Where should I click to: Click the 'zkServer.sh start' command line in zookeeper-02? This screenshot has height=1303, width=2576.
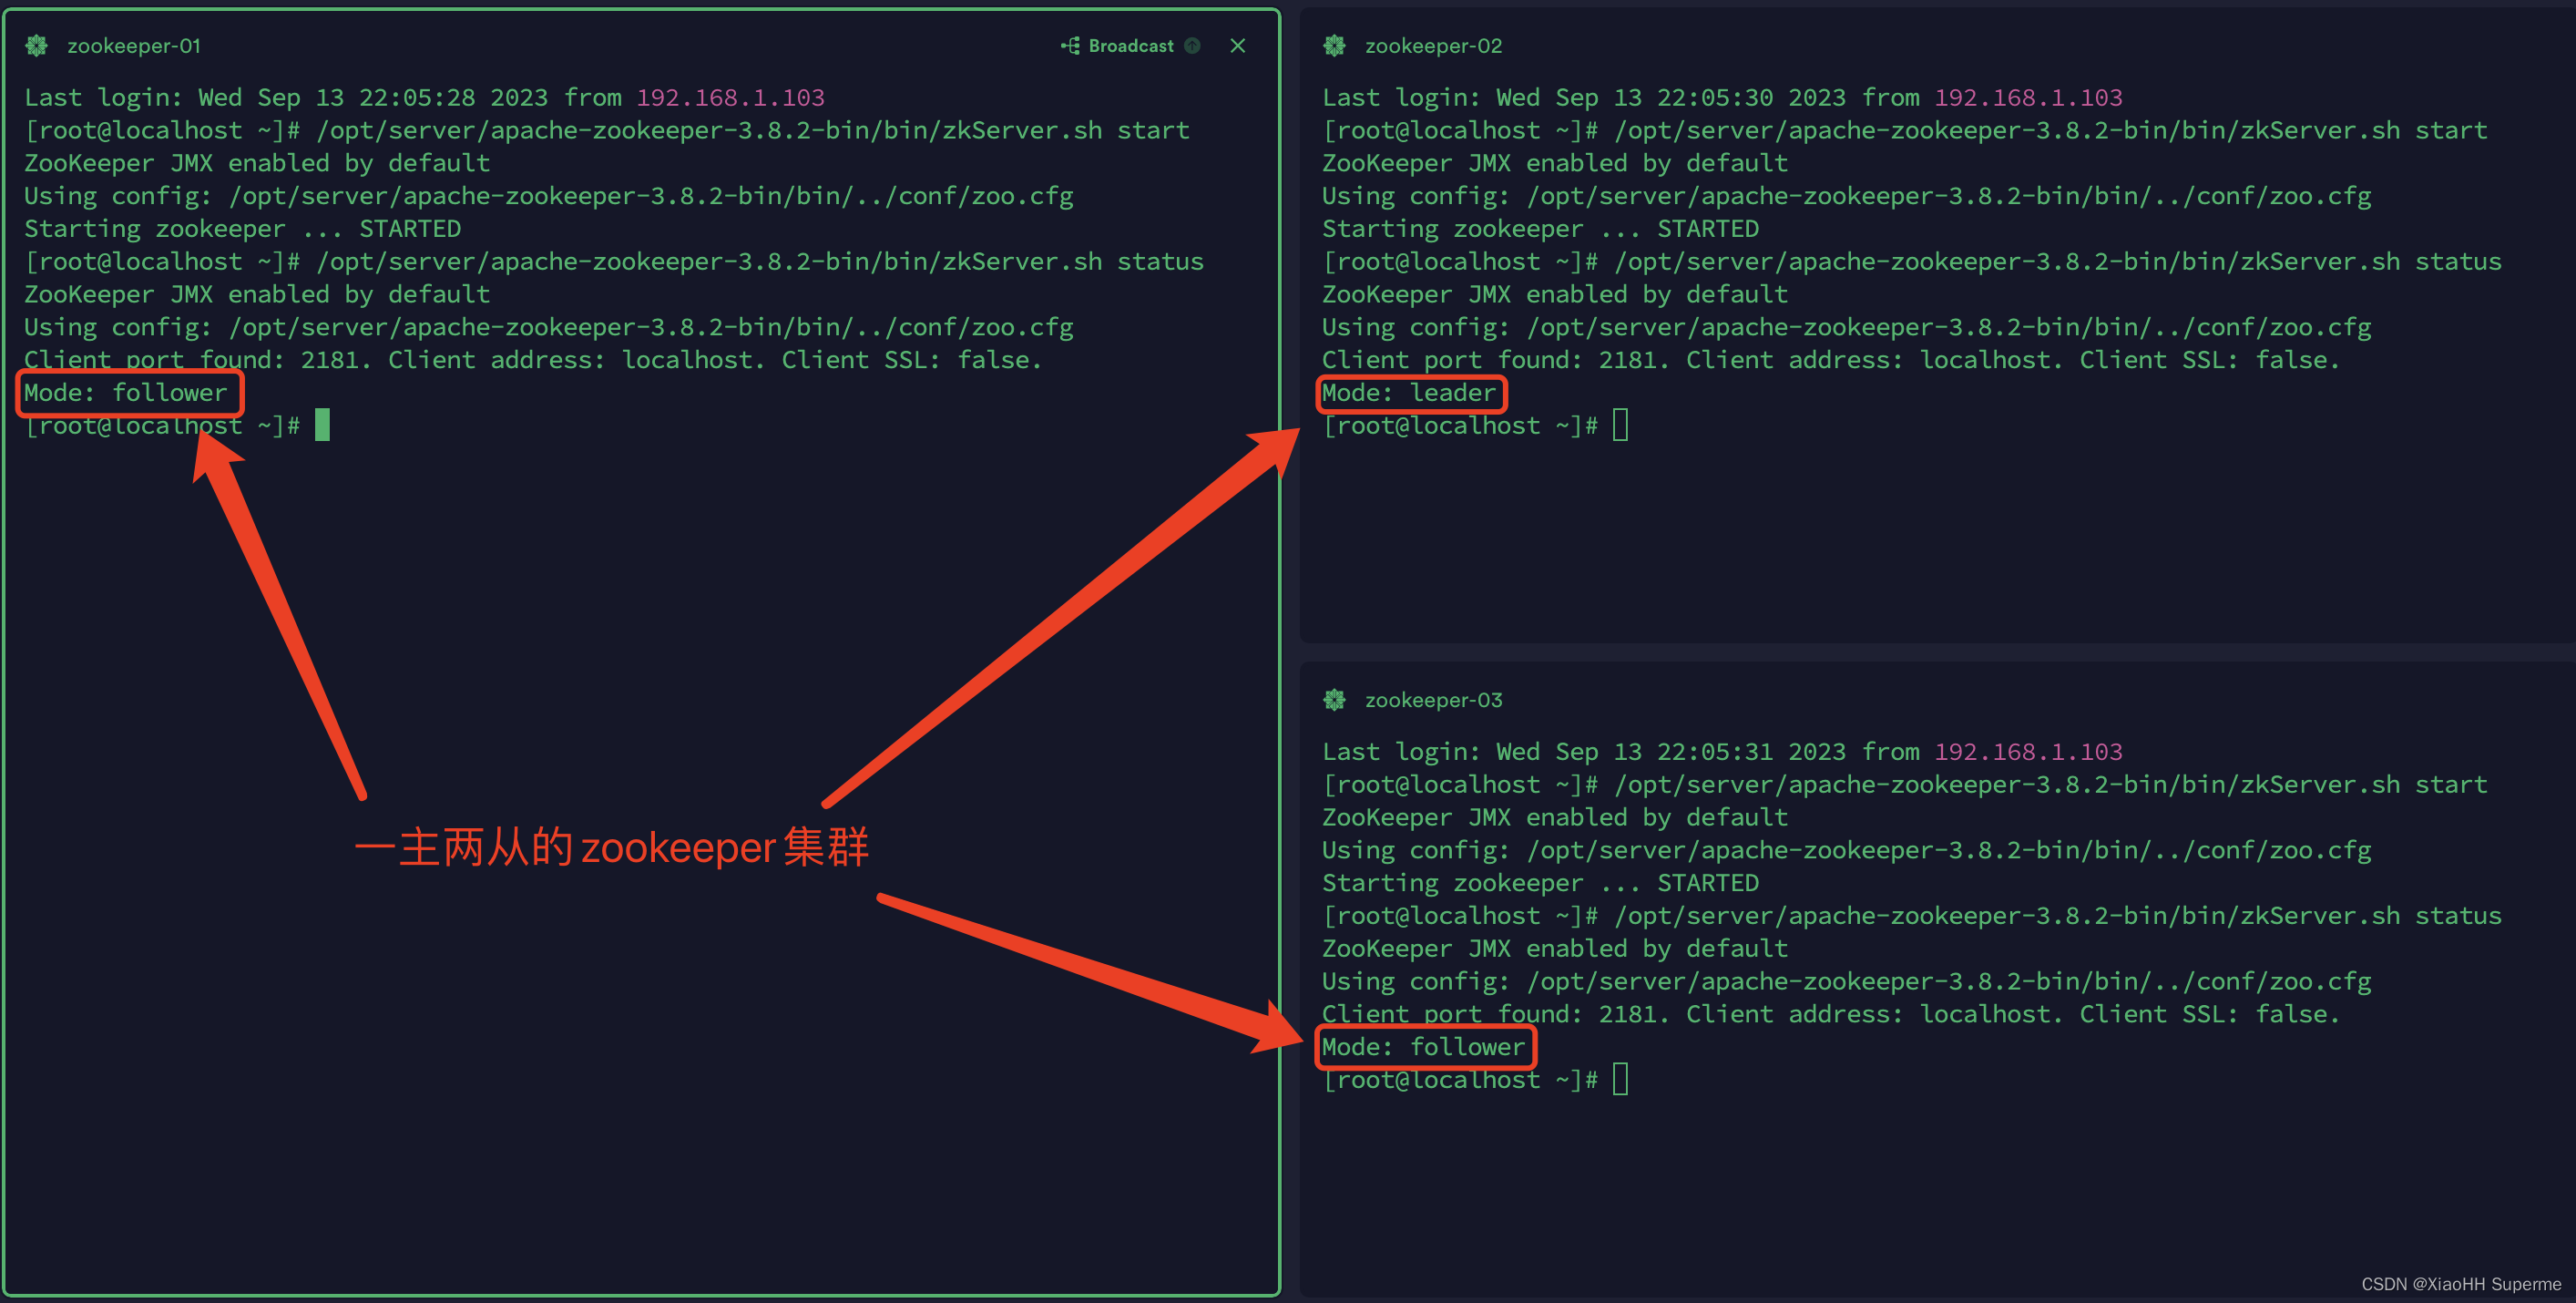pyautogui.click(x=1905, y=131)
